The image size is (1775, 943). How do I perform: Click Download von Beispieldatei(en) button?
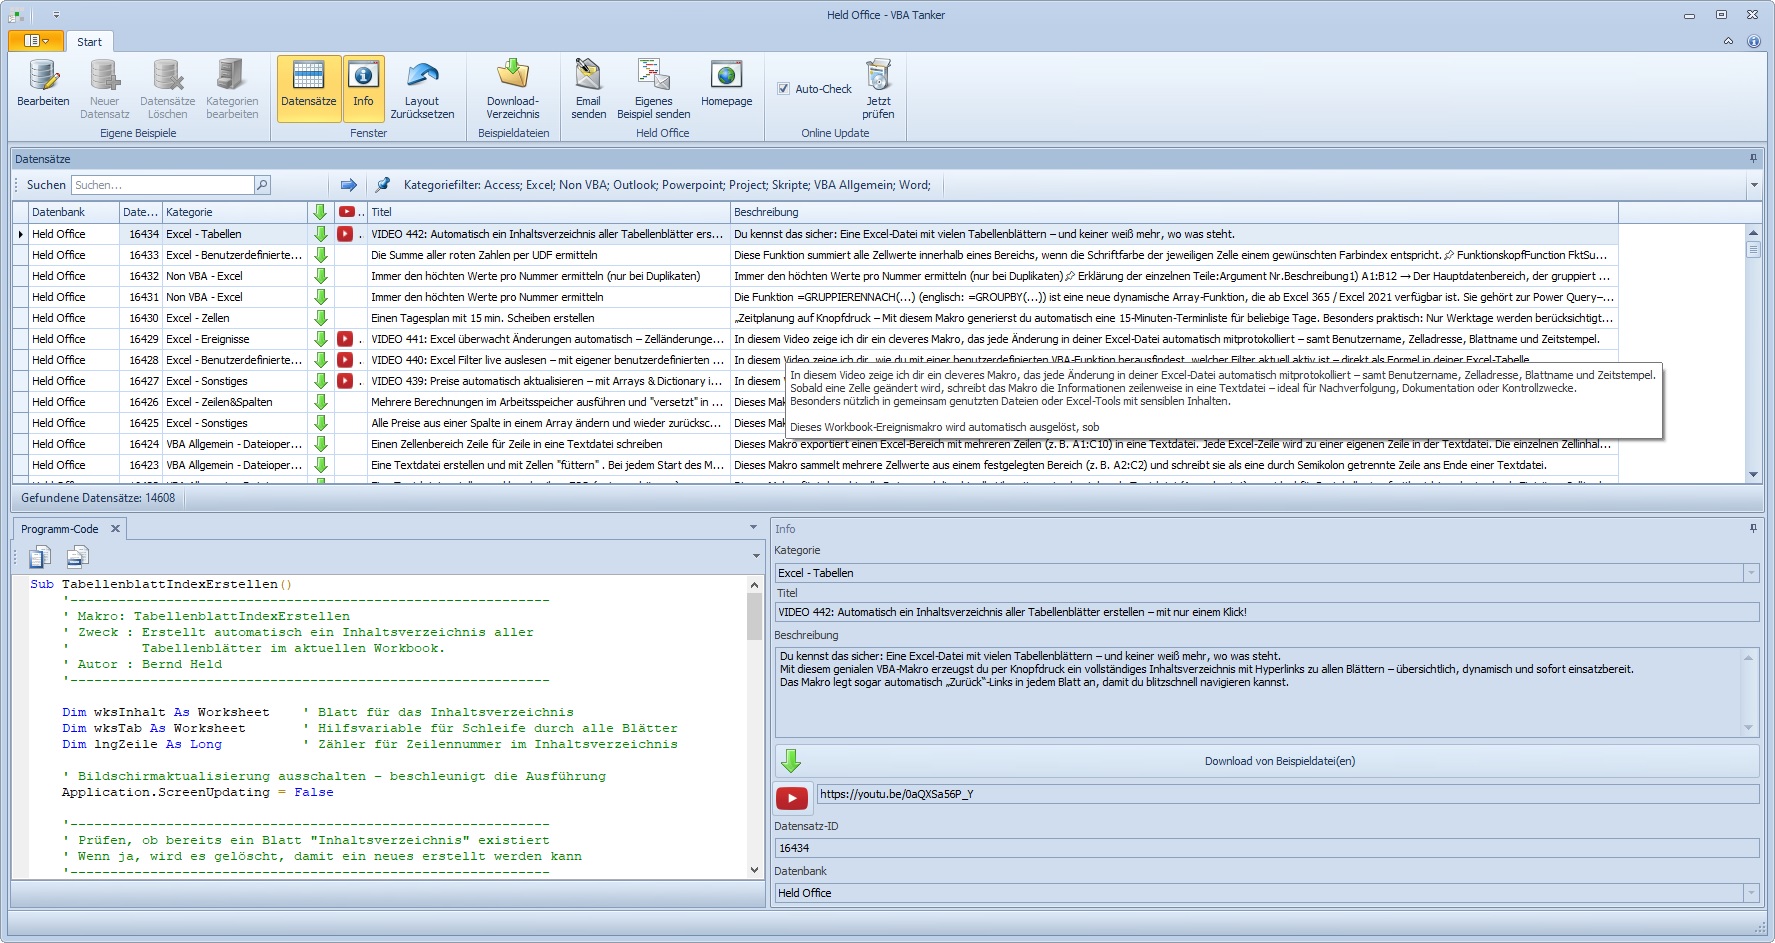(x=1279, y=761)
